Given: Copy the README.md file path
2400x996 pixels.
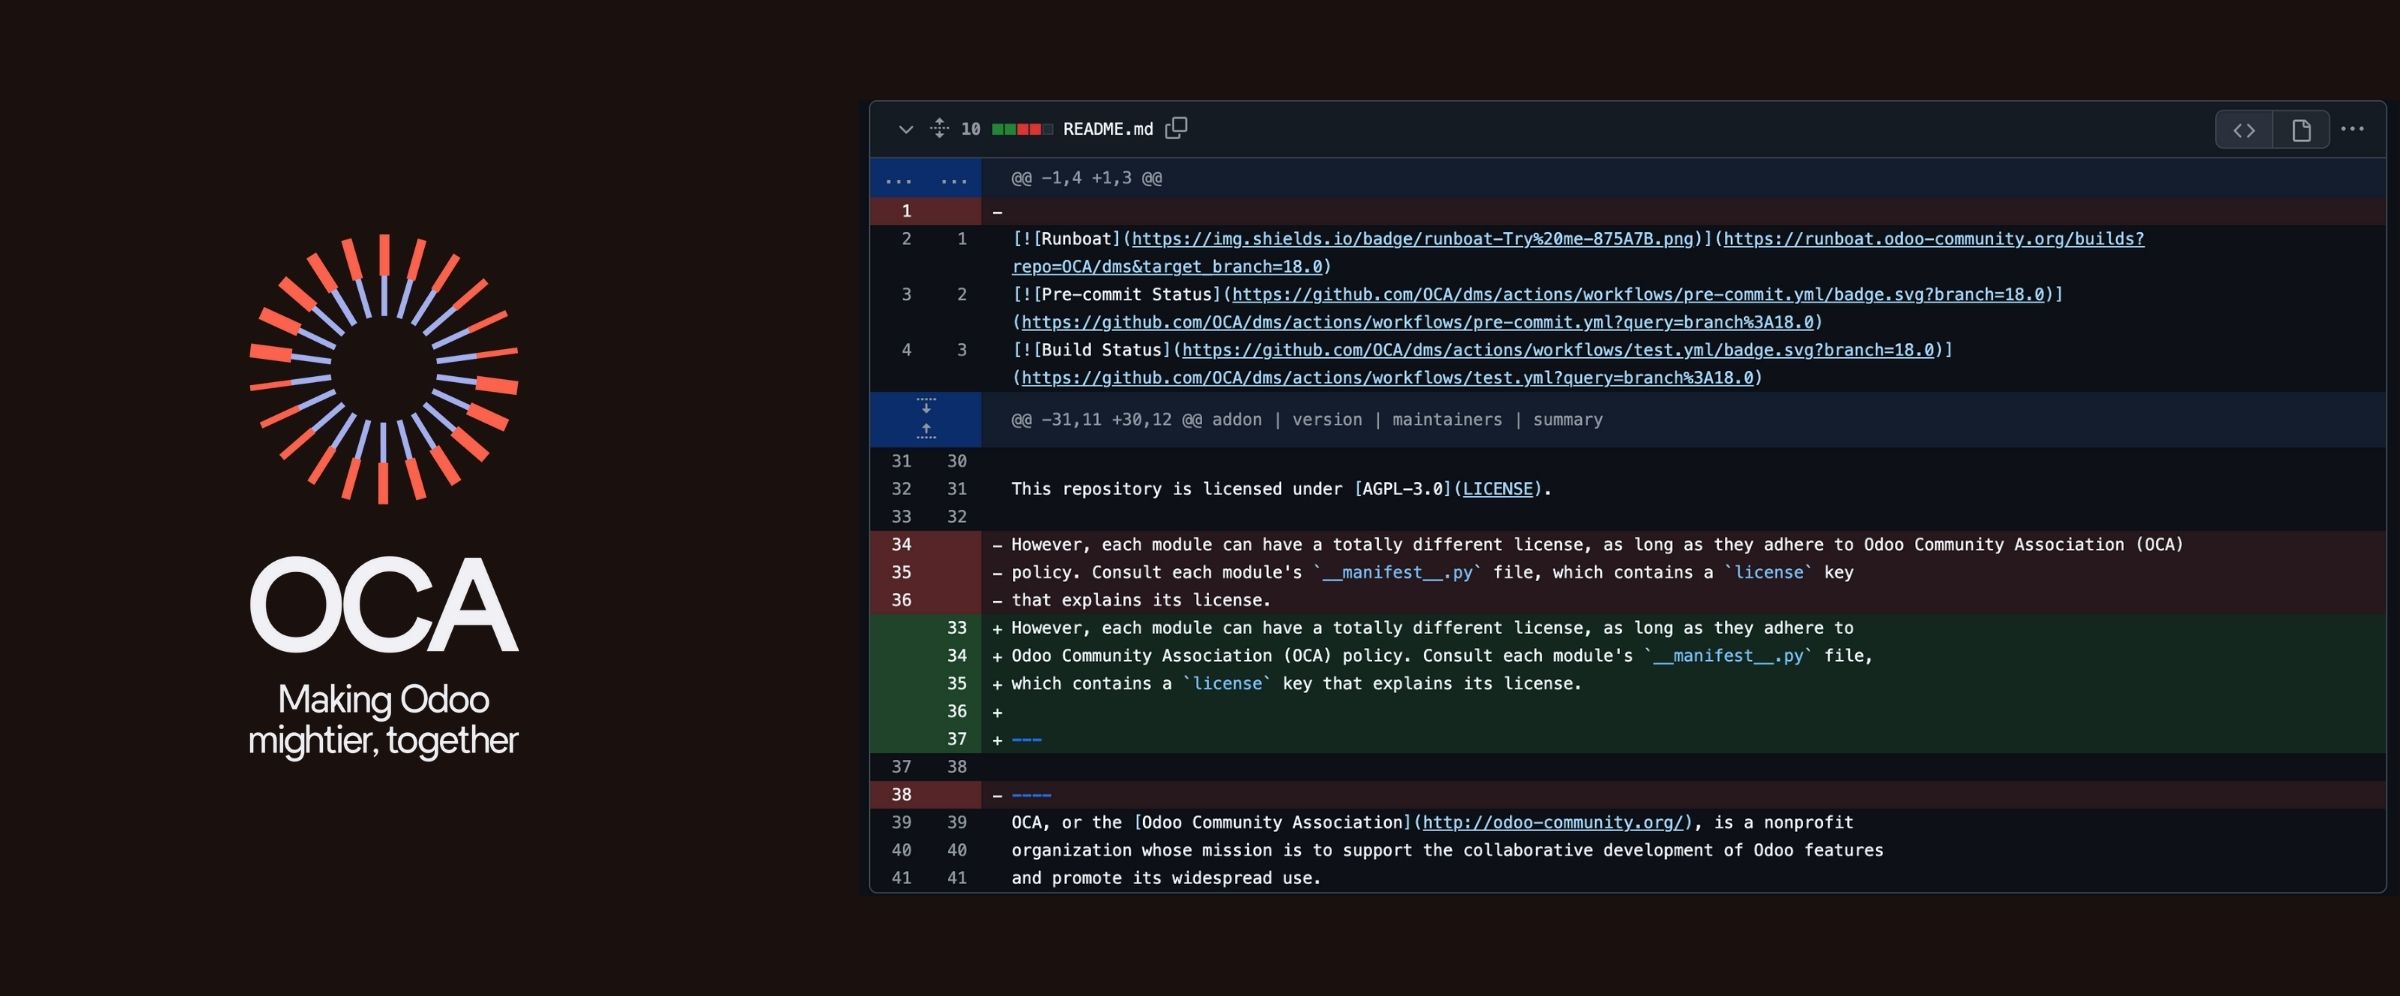Looking at the screenshot, I should tap(1177, 128).
